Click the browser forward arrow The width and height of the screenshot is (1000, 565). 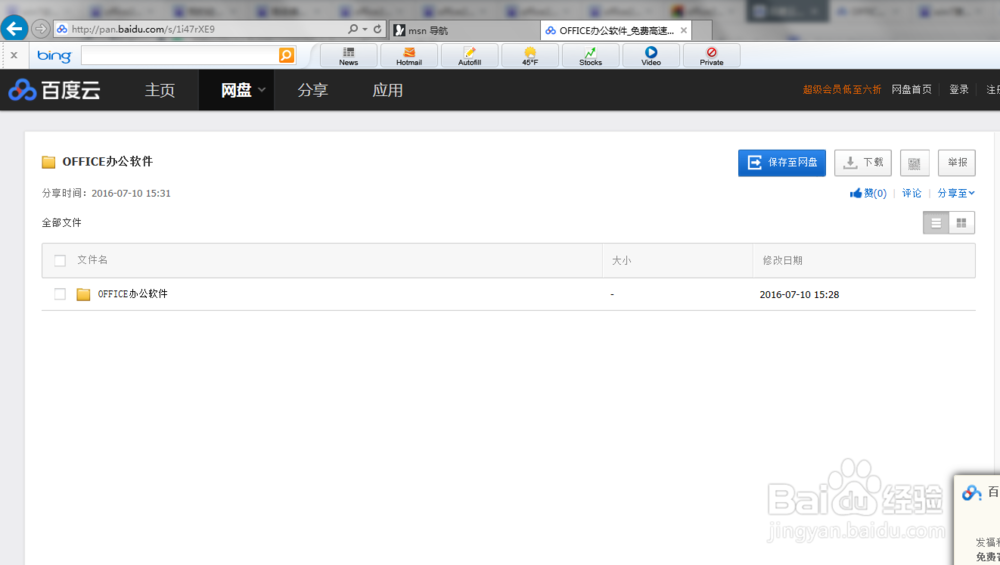40,29
